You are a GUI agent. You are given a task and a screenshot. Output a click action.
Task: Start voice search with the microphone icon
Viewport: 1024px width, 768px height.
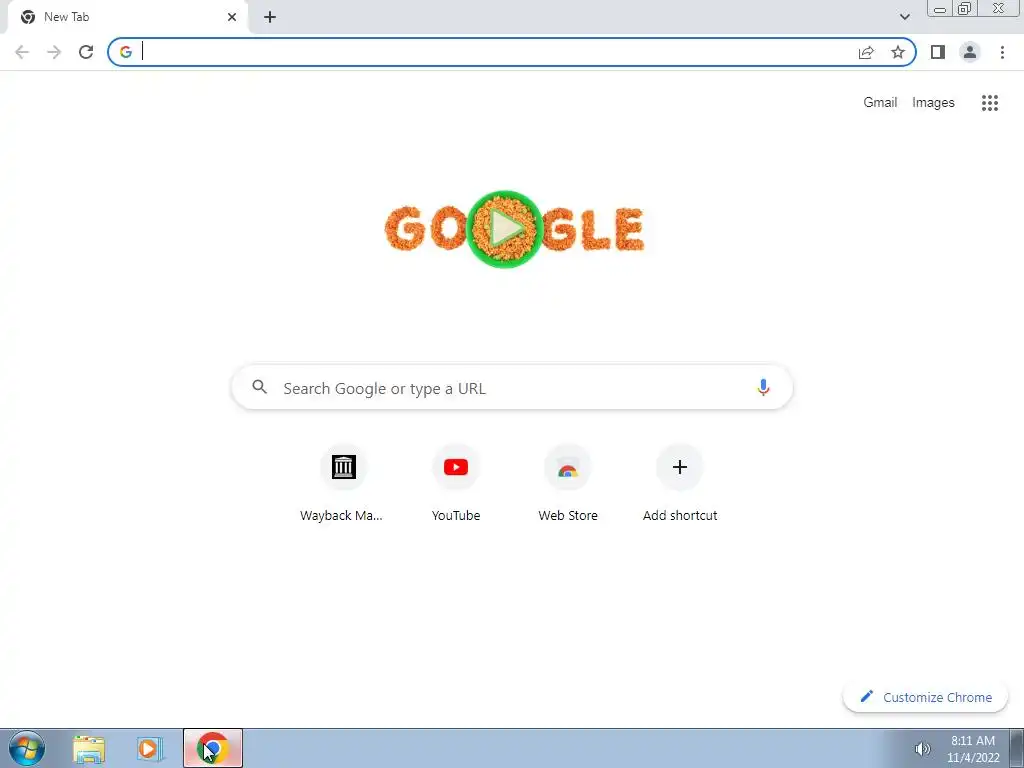(x=763, y=387)
